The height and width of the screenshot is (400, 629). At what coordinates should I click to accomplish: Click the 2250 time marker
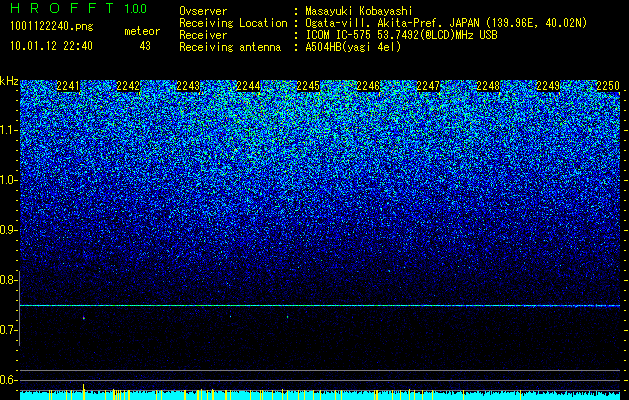tap(608, 86)
